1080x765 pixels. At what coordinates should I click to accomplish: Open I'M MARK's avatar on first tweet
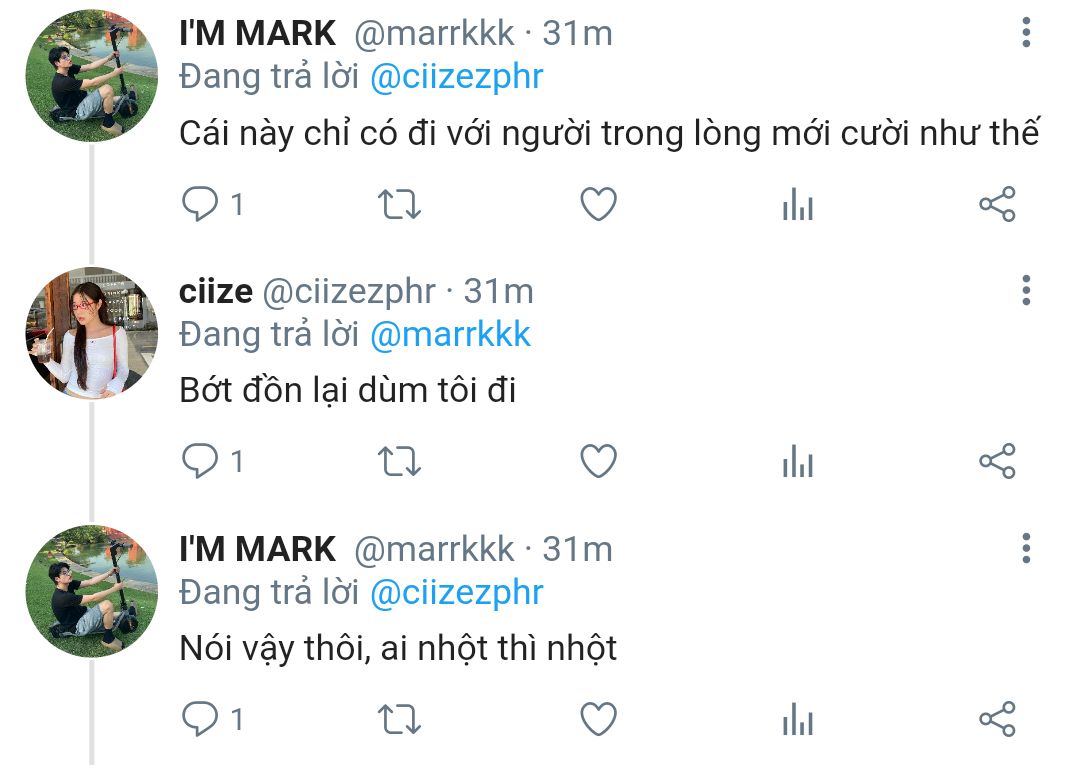click(x=92, y=76)
